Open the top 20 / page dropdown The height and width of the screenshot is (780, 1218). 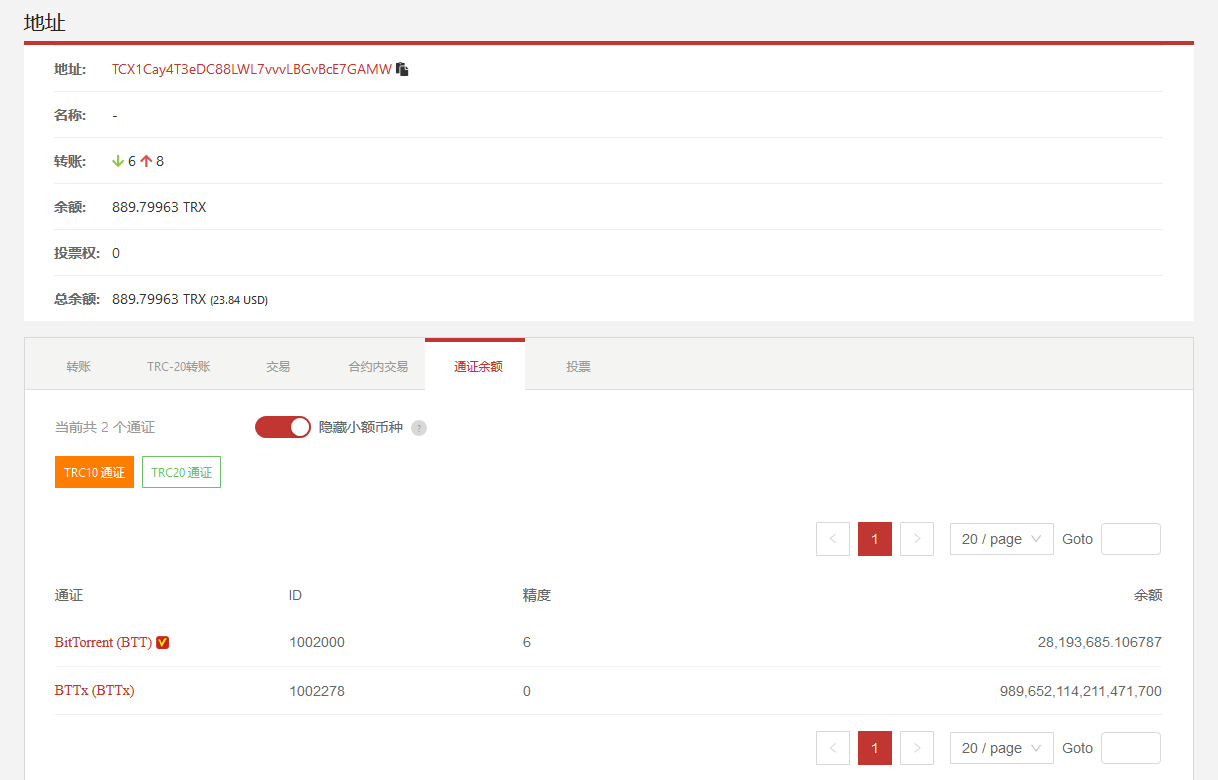click(1001, 539)
